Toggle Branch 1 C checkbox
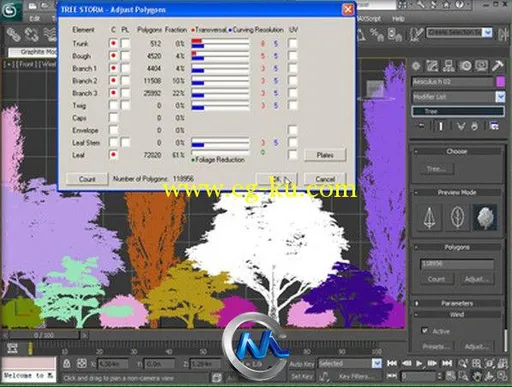This screenshot has height=387, width=512. pos(113,68)
